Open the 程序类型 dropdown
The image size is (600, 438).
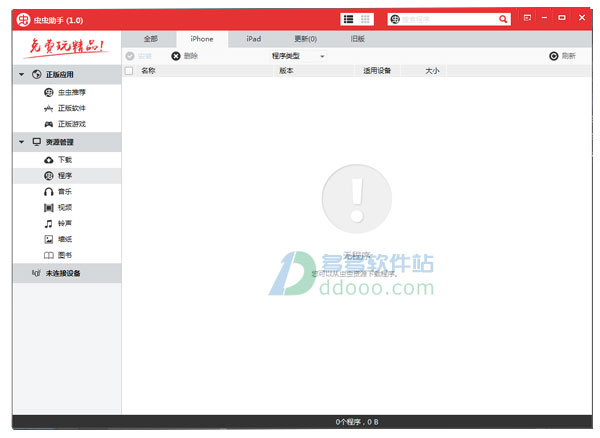pyautogui.click(x=298, y=56)
